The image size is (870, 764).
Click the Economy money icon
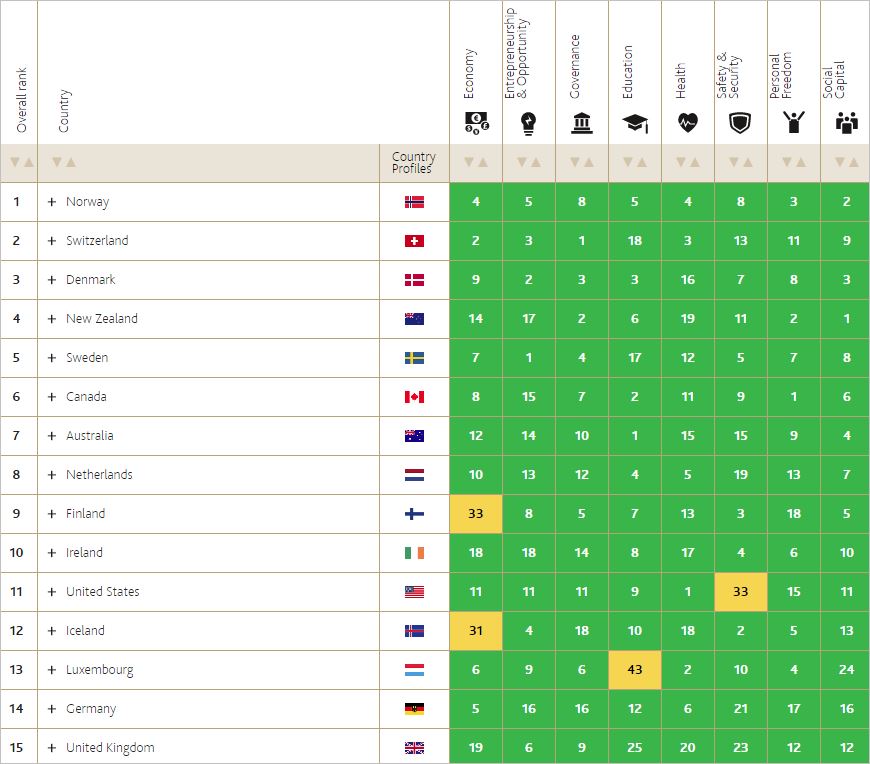tap(476, 123)
